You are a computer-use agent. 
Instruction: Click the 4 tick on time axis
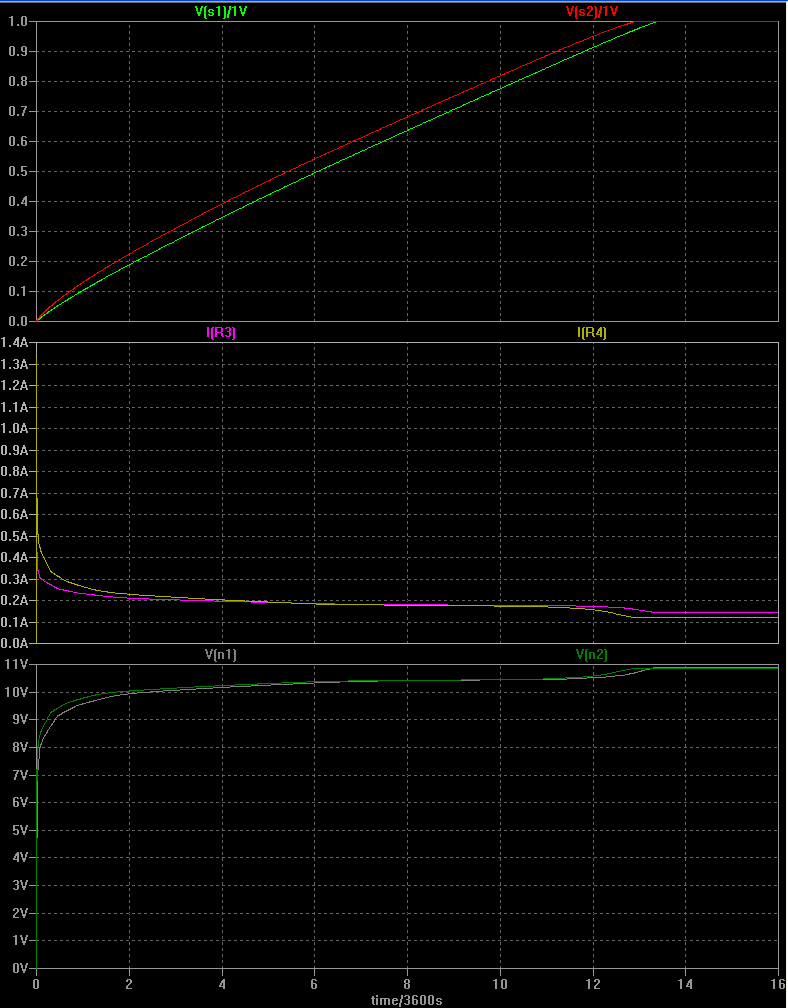pos(222,984)
